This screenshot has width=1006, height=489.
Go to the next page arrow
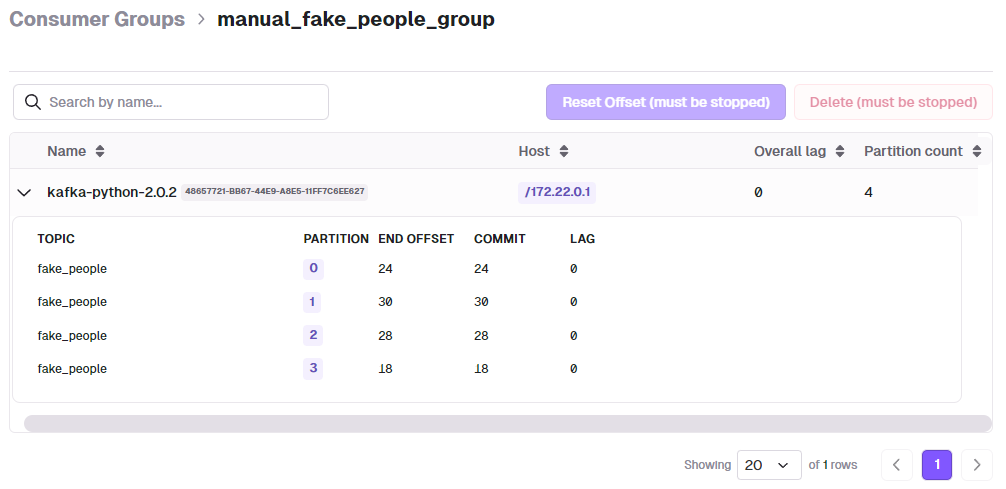click(977, 465)
